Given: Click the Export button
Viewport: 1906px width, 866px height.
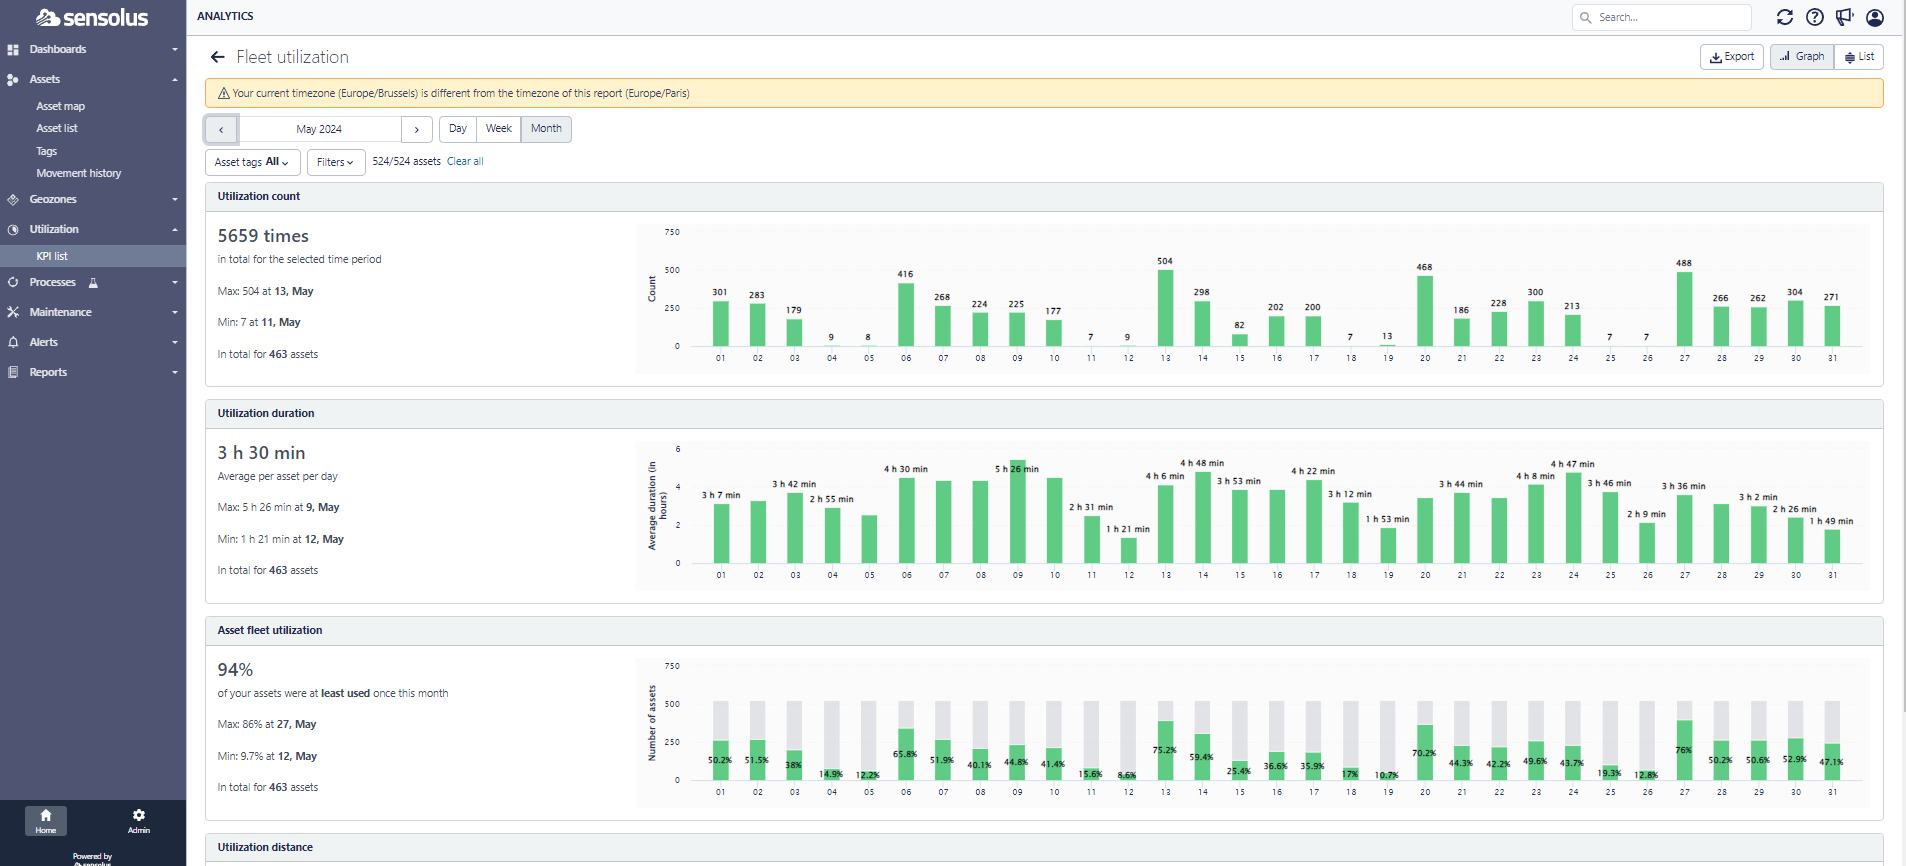Looking at the screenshot, I should pyautogui.click(x=1732, y=57).
